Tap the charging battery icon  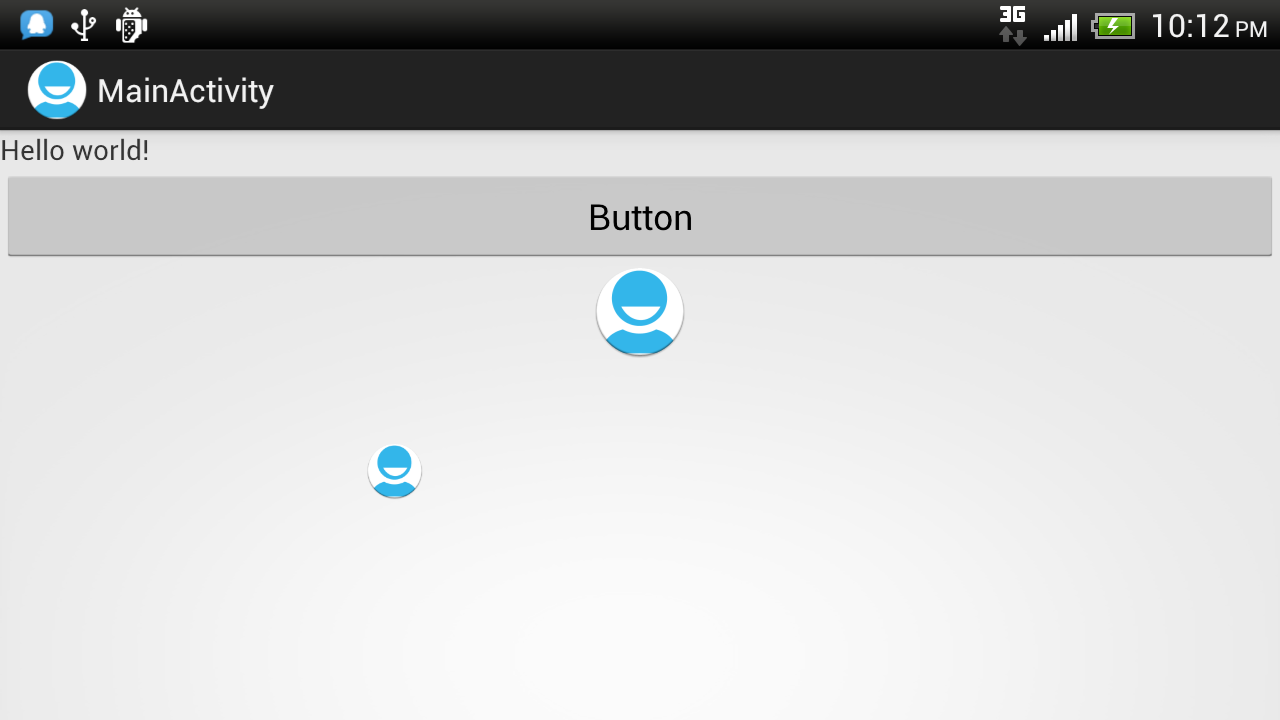(1114, 26)
